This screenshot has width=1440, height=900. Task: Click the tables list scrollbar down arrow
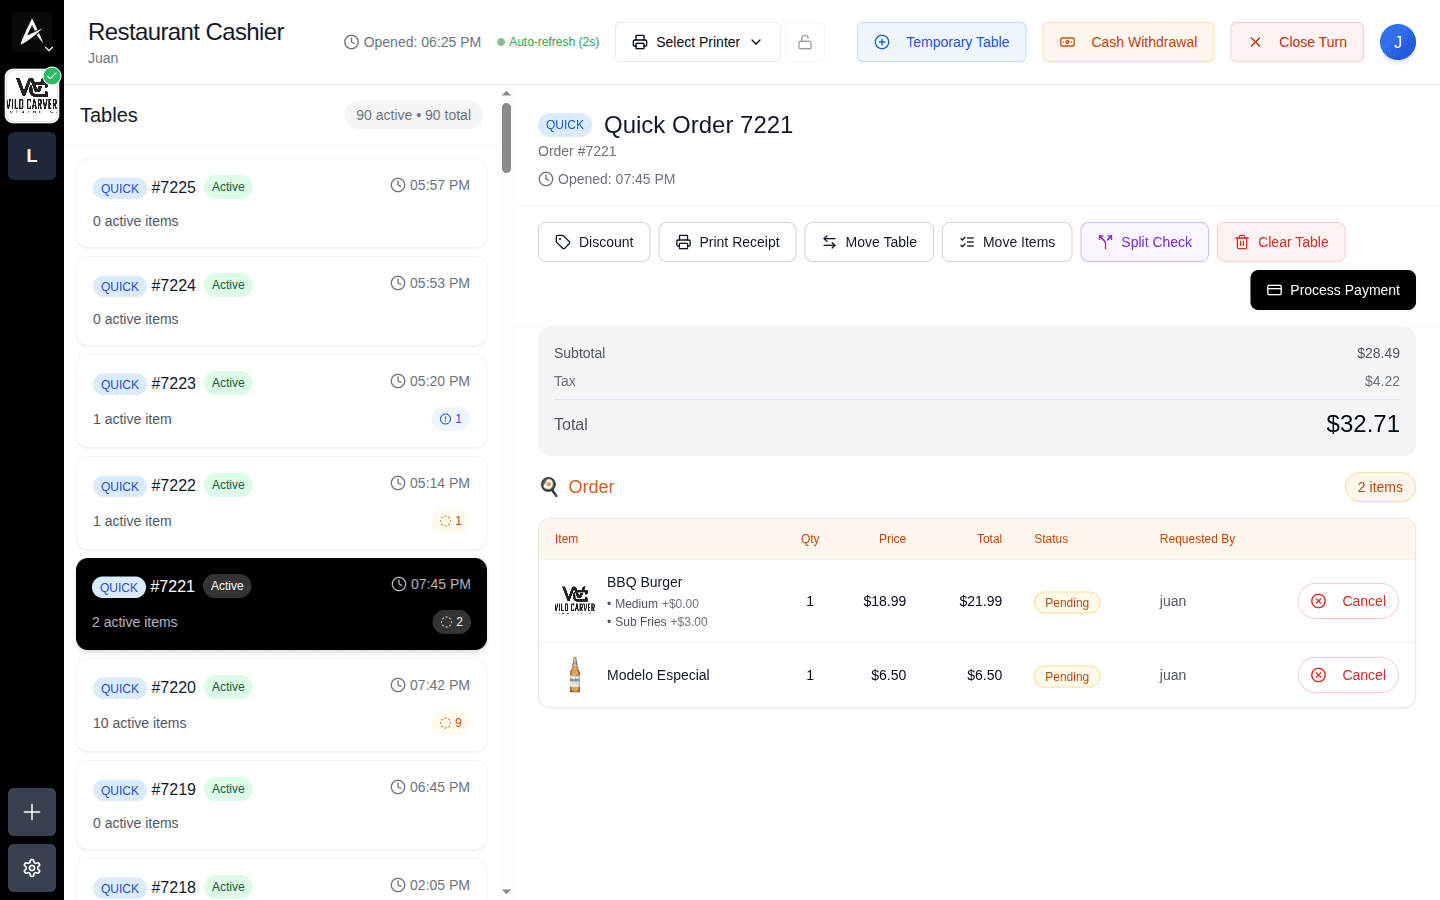click(506, 891)
